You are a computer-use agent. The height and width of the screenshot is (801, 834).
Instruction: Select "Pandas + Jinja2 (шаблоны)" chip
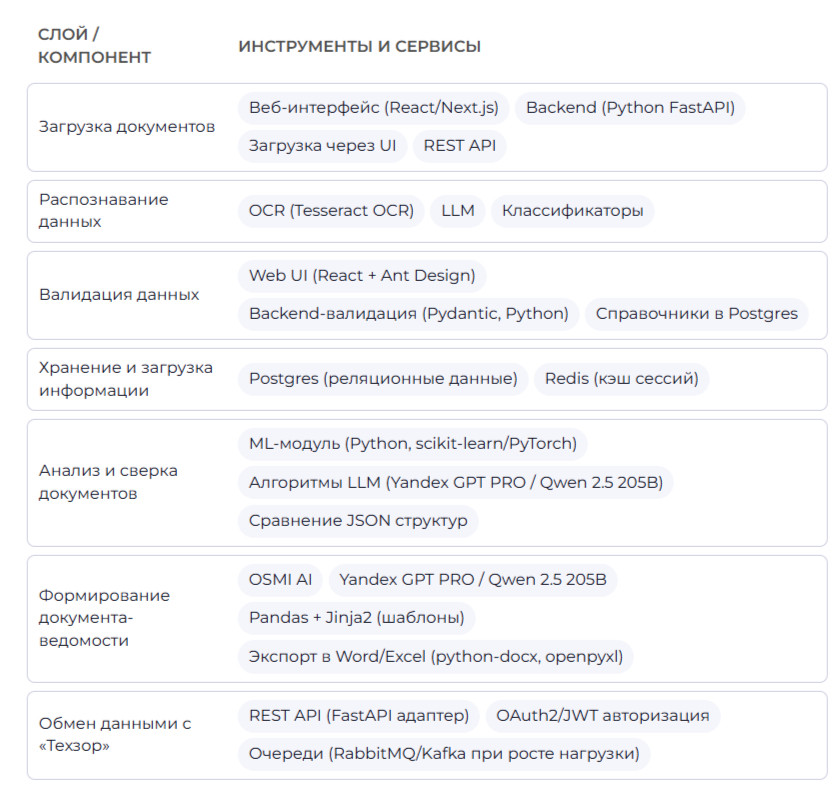(x=356, y=618)
